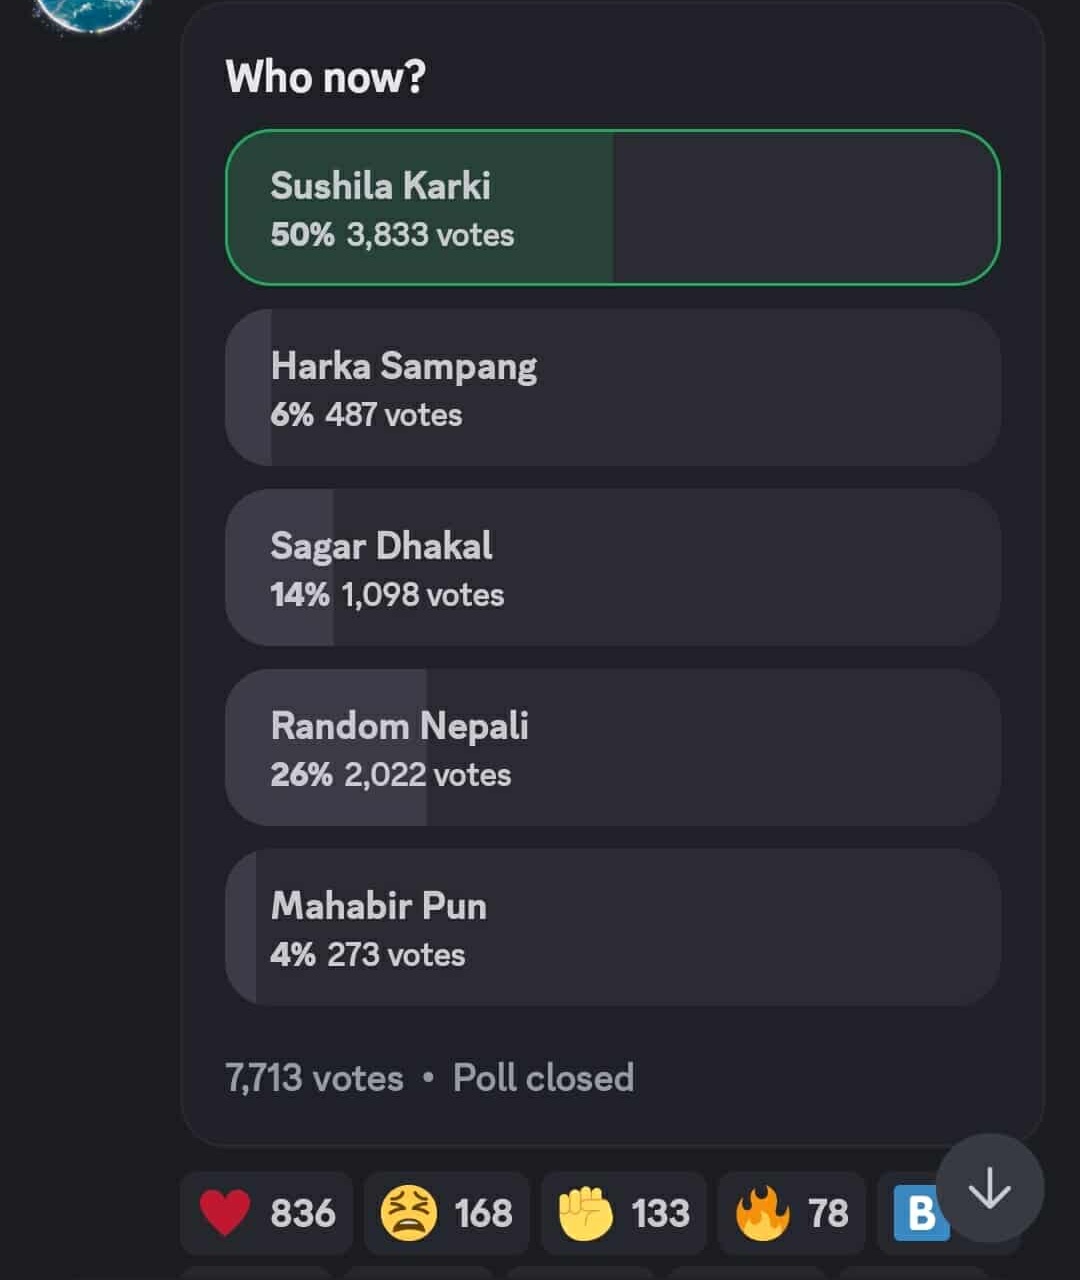Open the poll author's avatar
The height and width of the screenshot is (1280, 1080).
coord(90,12)
